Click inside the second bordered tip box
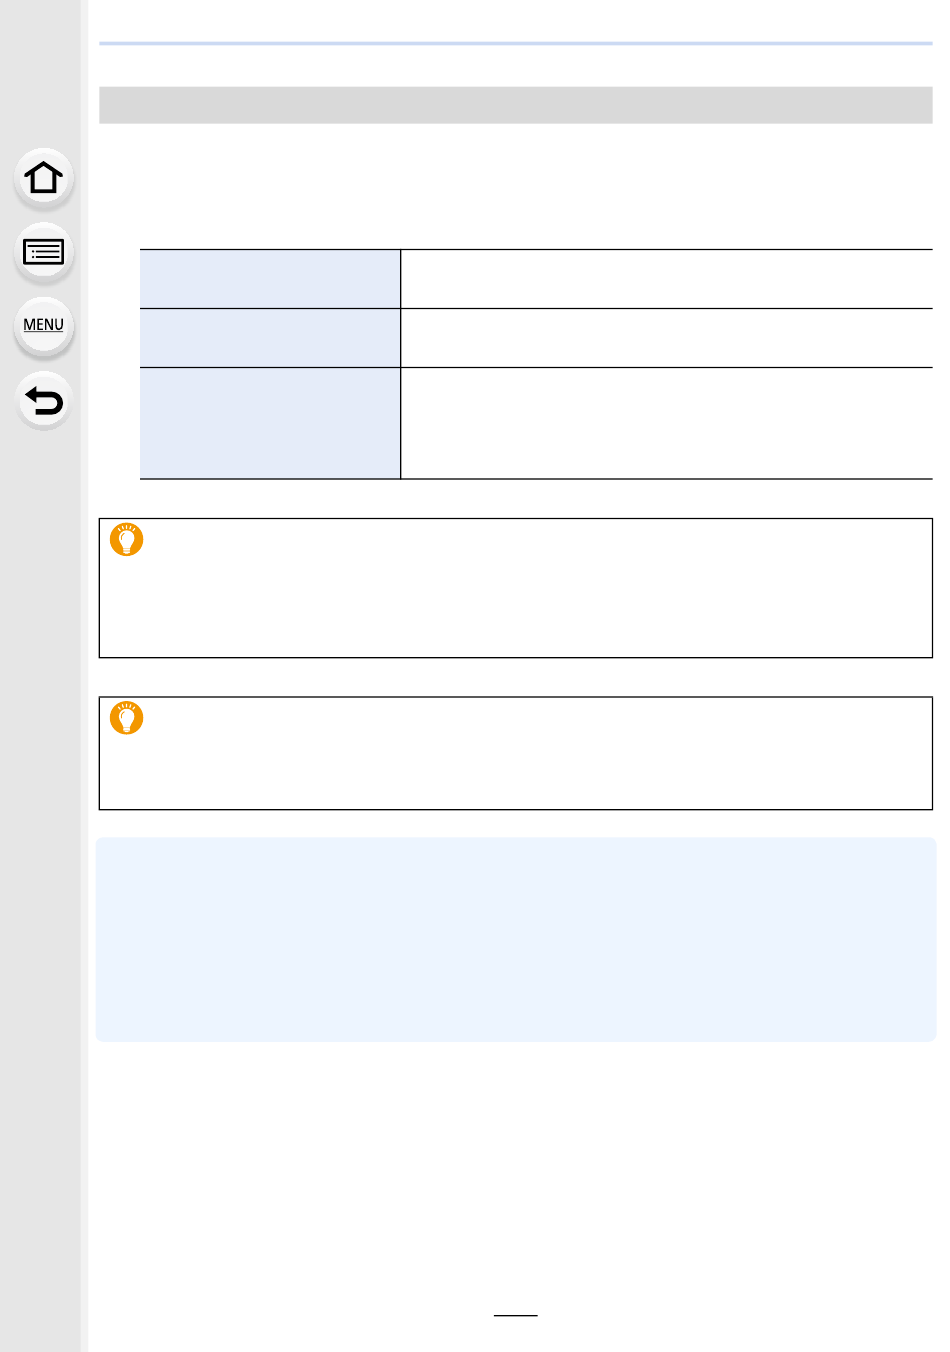Screen dimensions: 950x1352 tap(516, 753)
